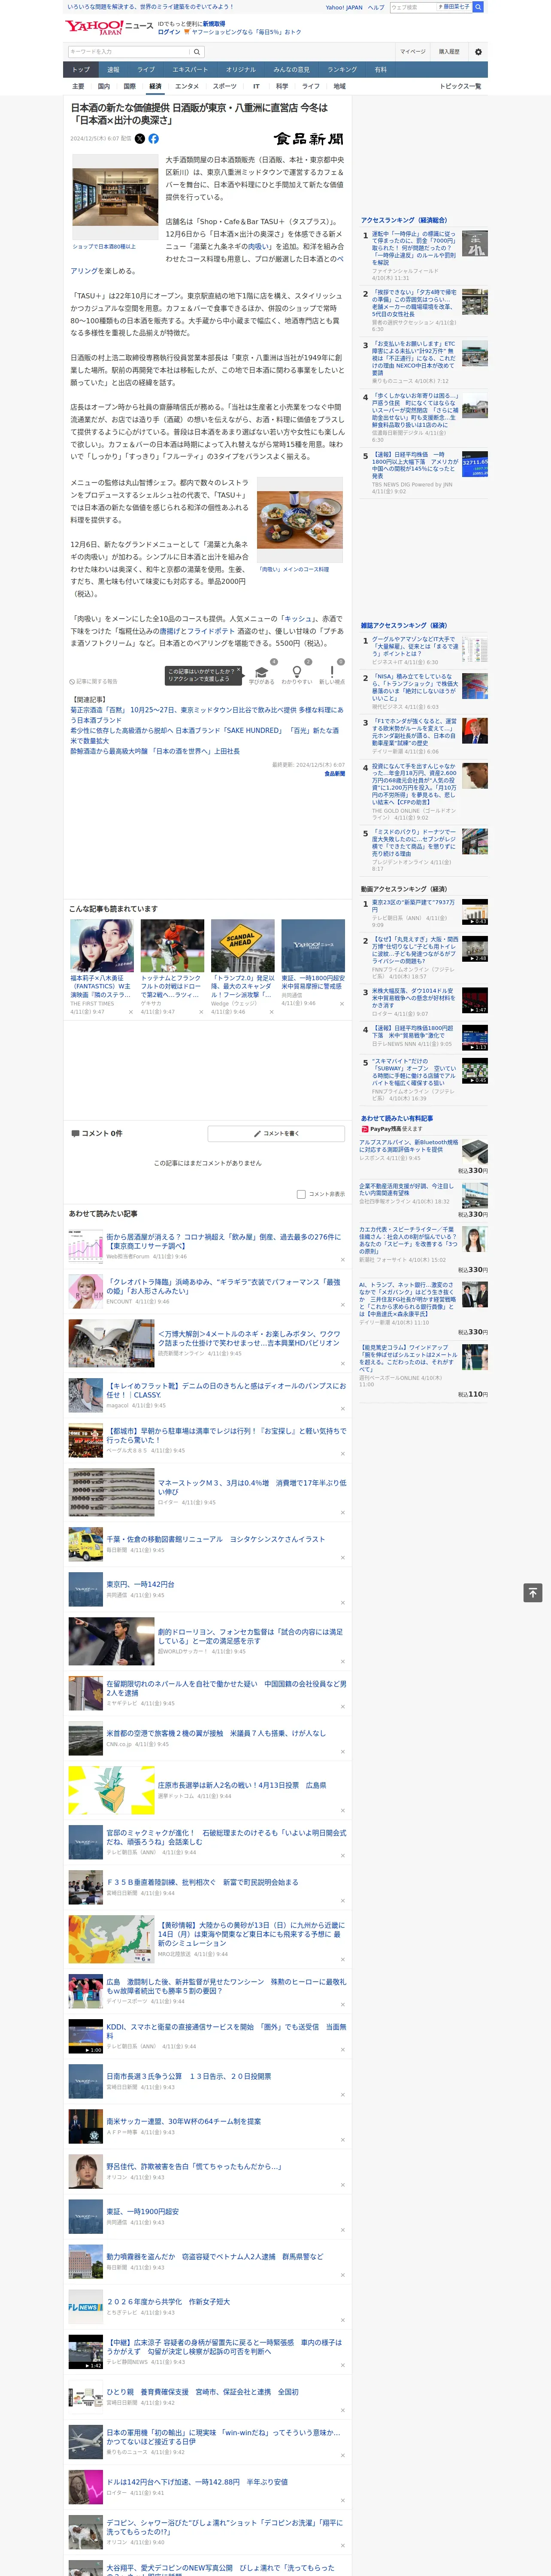551x2576 pixels.
Task: Open ranking article 日経平均株価 一時1800円以上大幅下落
Action: [x=414, y=465]
